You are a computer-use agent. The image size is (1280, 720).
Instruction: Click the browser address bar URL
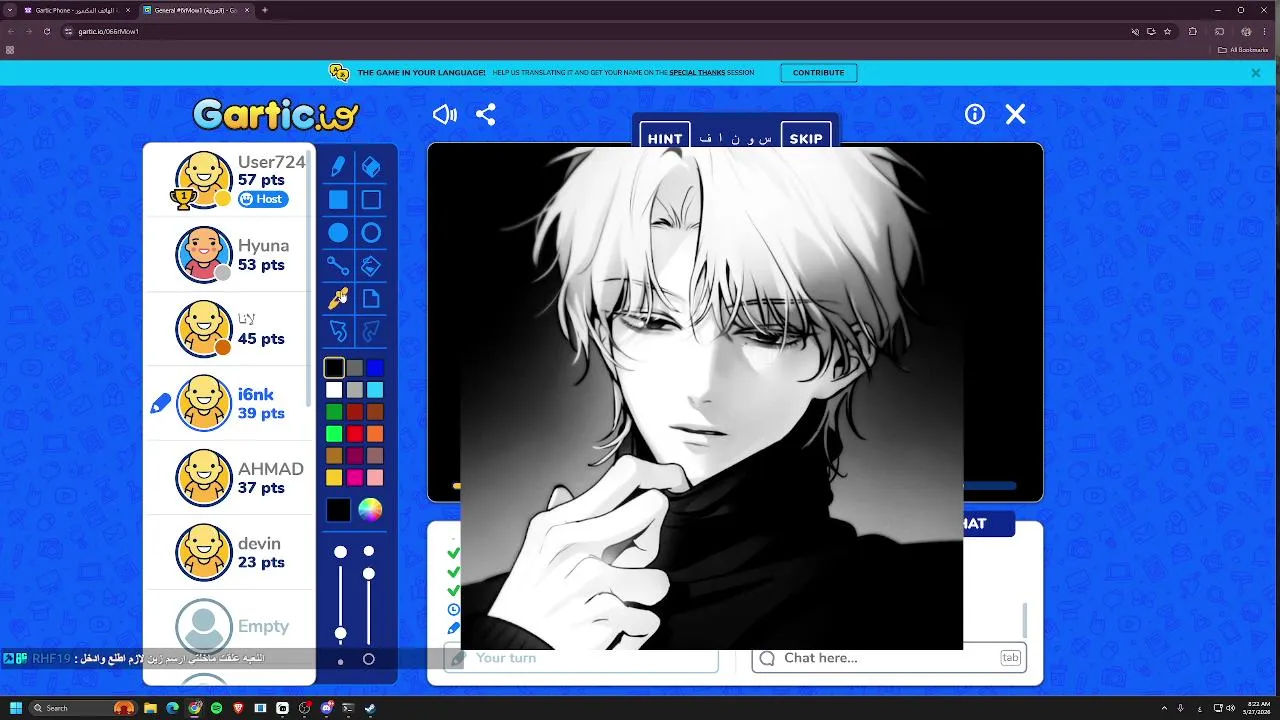109,31
